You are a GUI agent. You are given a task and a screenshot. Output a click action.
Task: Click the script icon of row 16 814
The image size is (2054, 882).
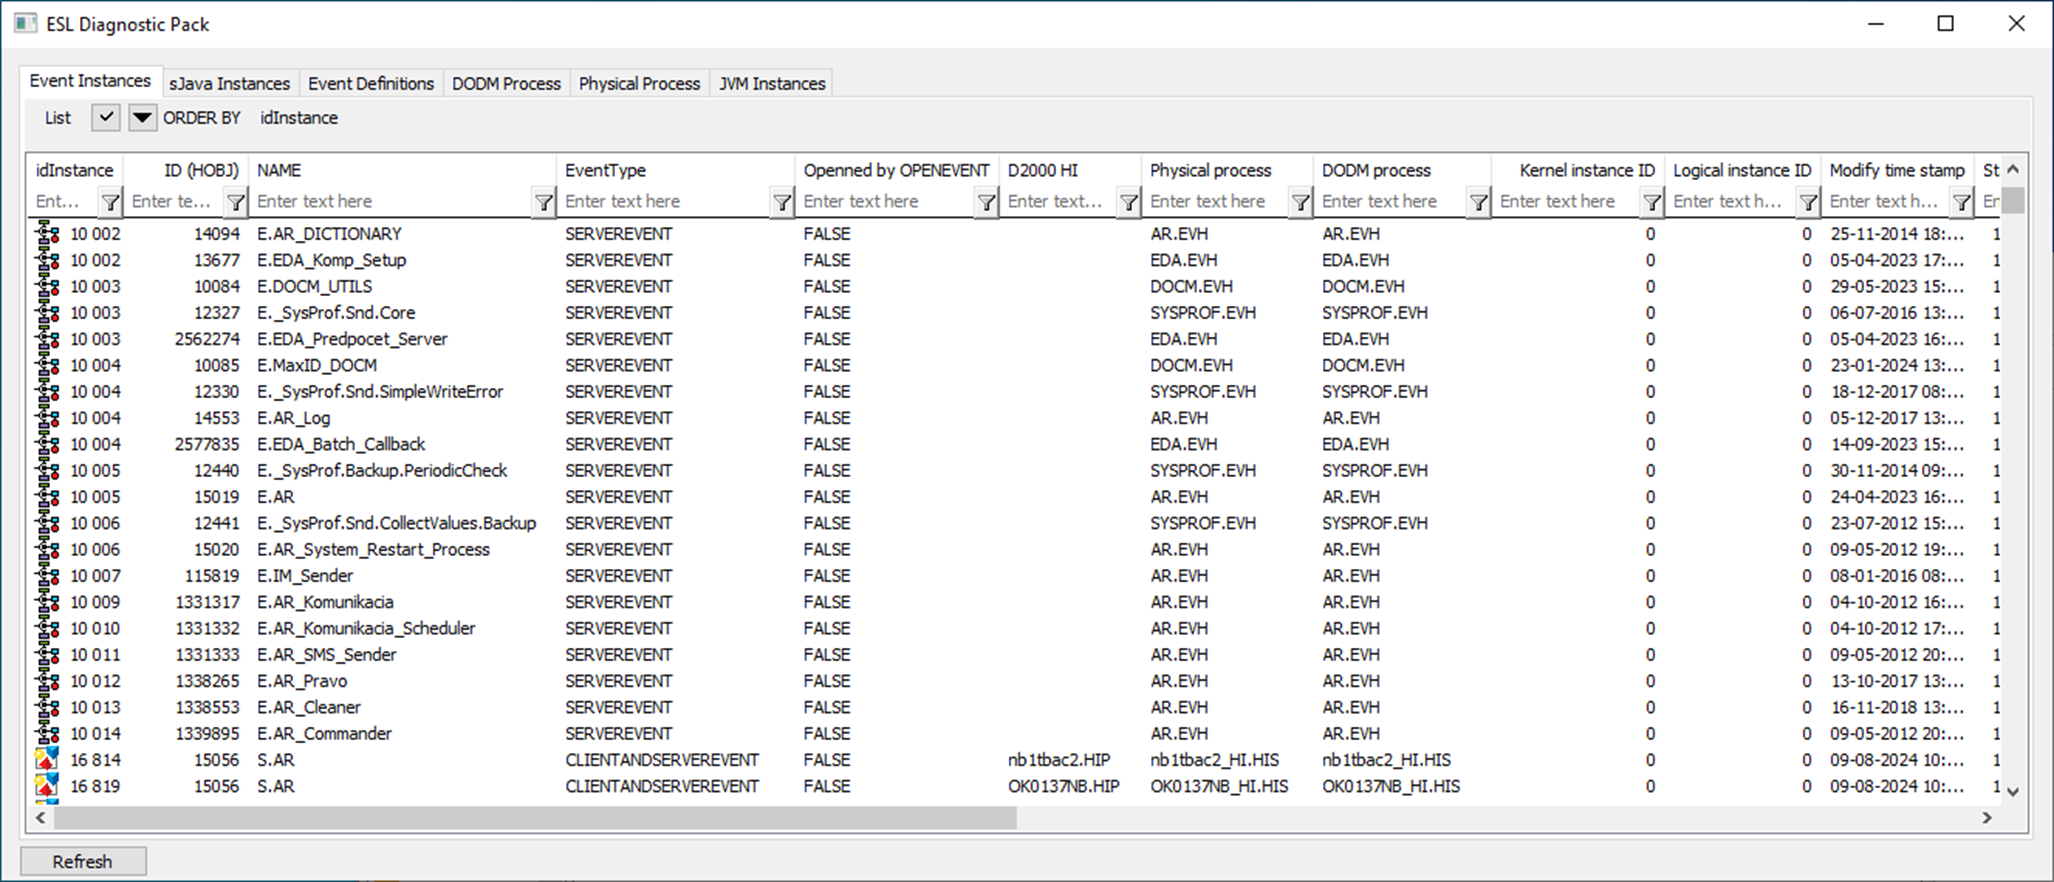point(47,760)
